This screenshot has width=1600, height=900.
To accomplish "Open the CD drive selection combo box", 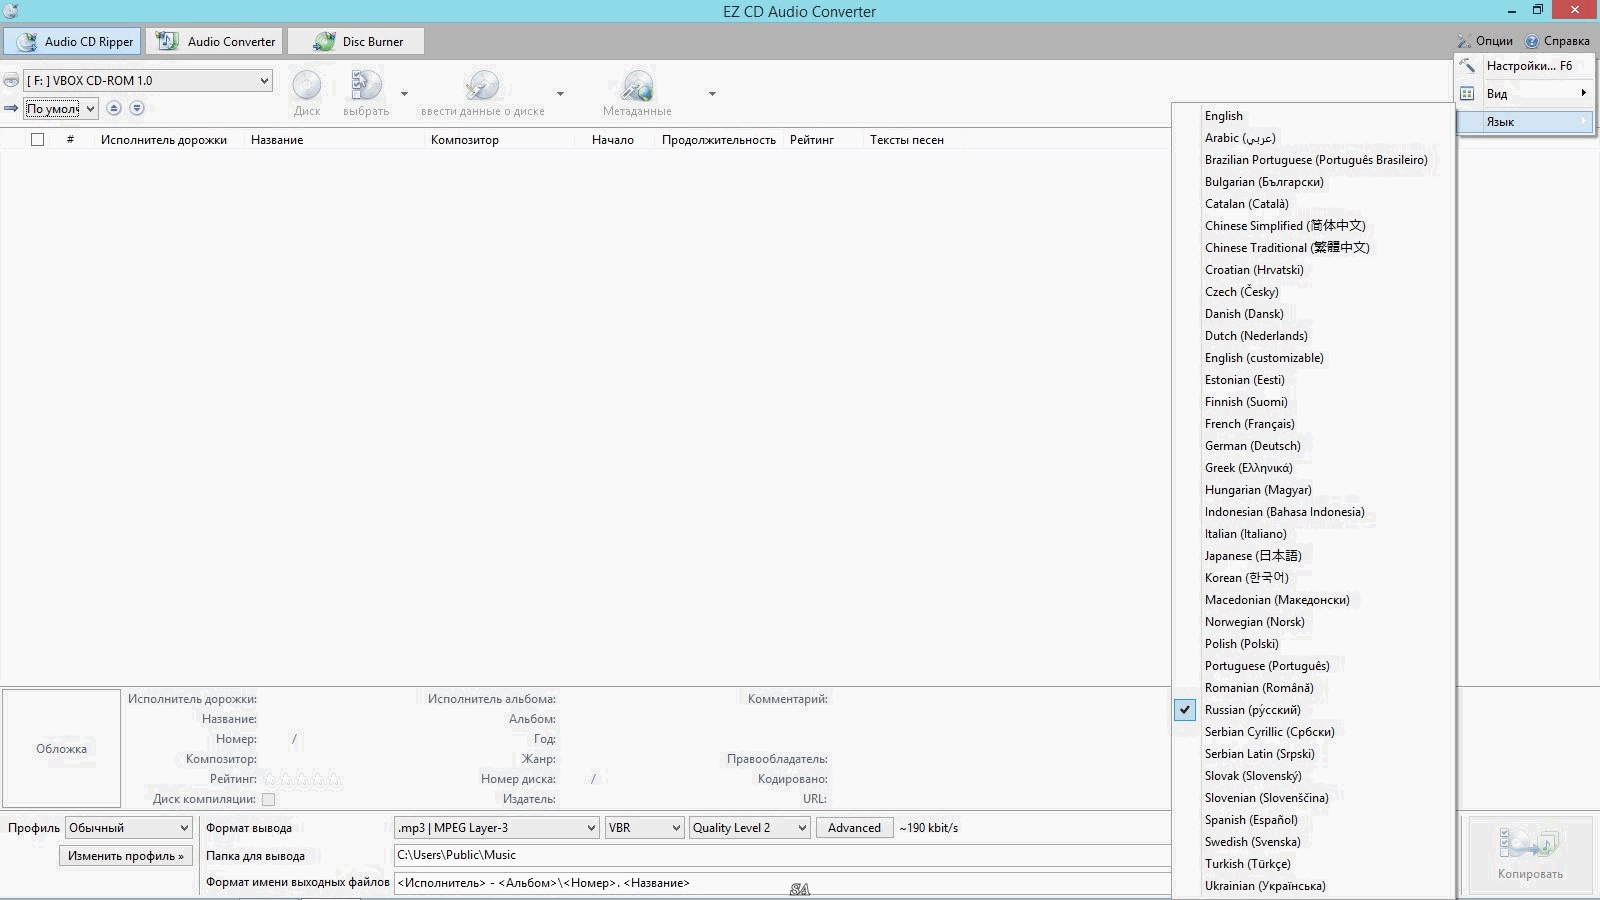I will pos(148,81).
